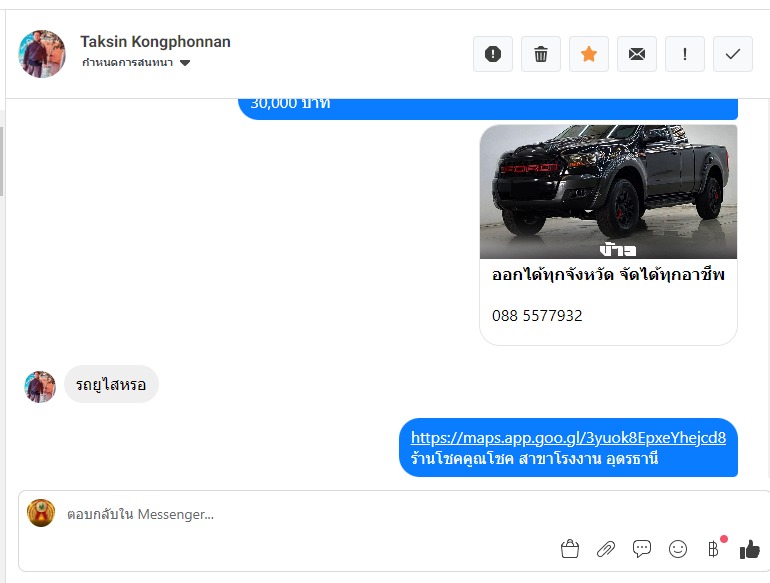Screen dimensions: 770x583
Task: Open Taksin Kongphonnan's profile name
Action: click(x=155, y=42)
